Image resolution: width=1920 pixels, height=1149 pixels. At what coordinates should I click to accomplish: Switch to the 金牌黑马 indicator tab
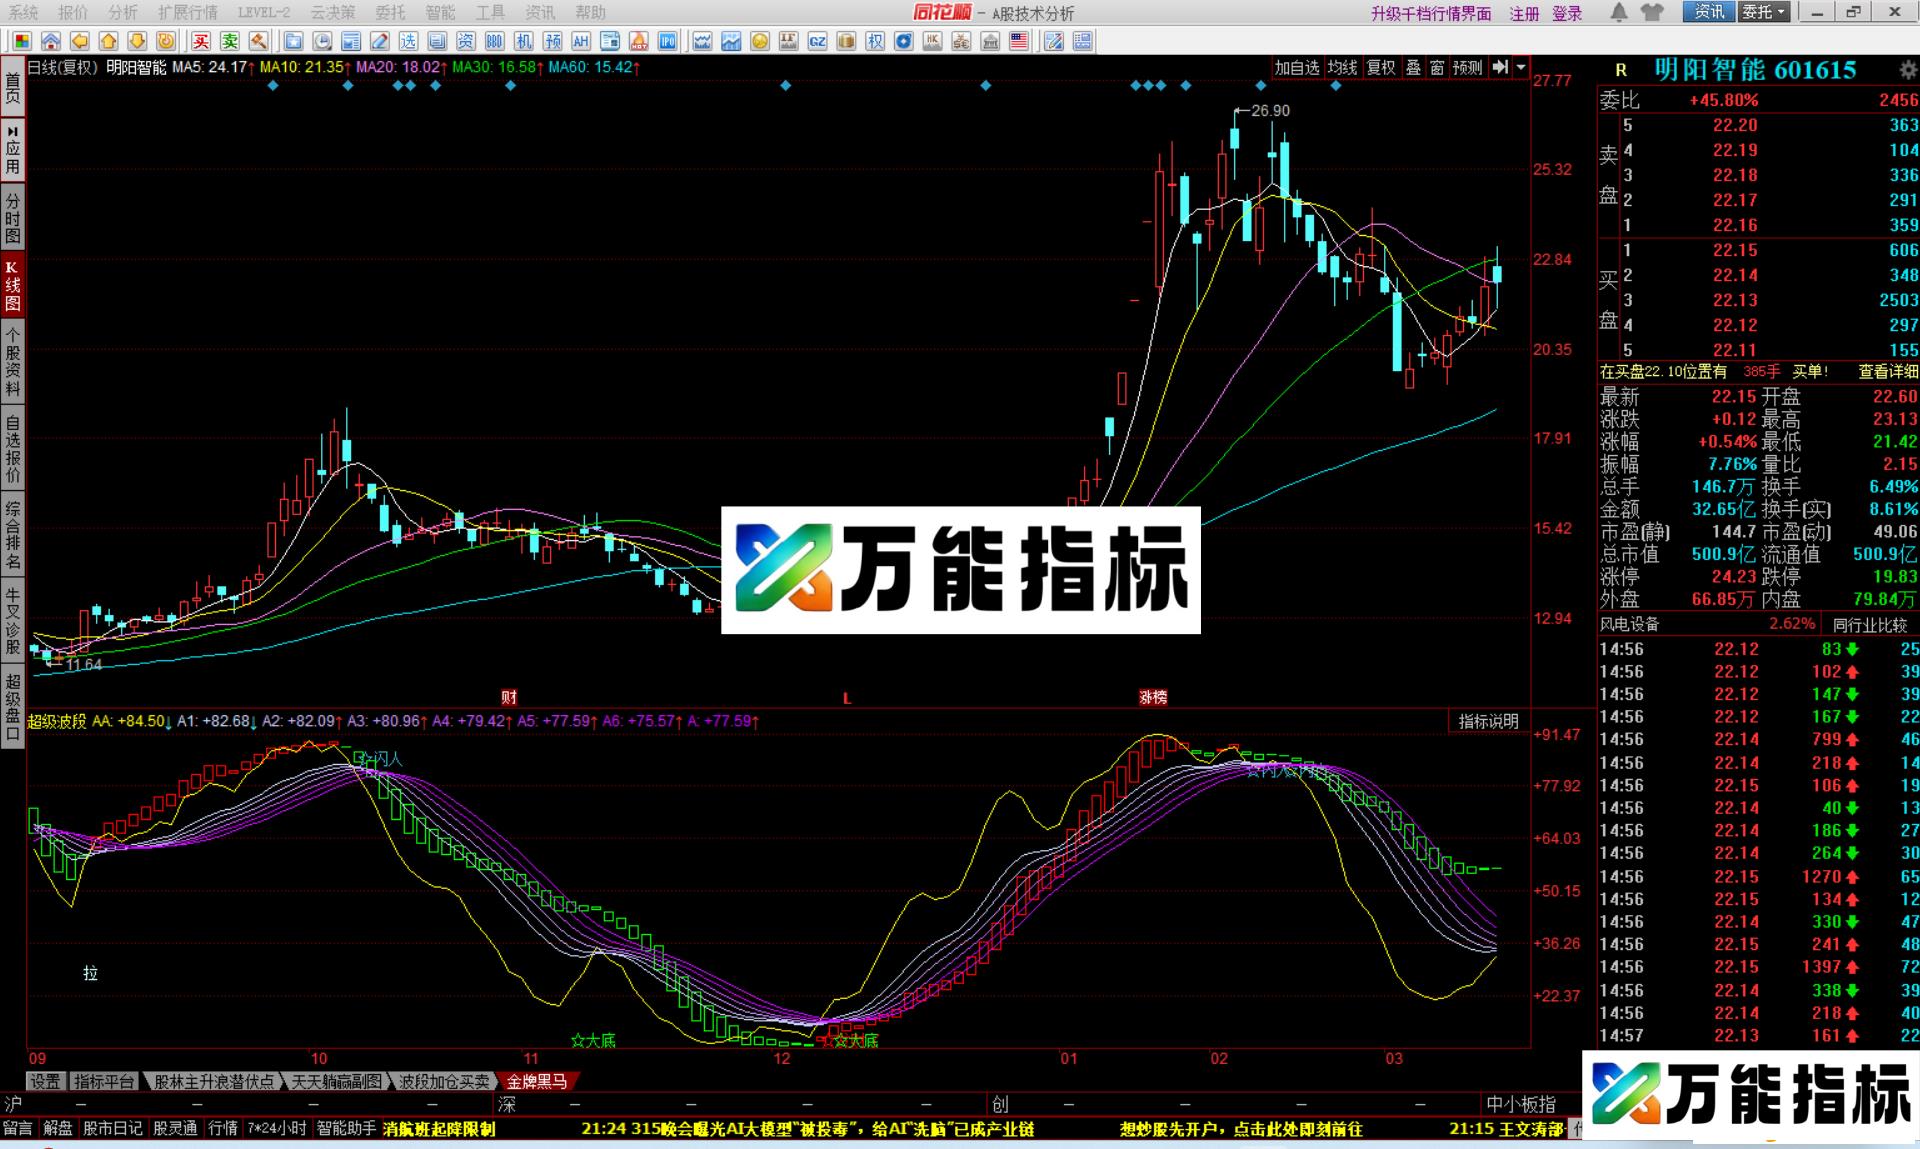[537, 1081]
